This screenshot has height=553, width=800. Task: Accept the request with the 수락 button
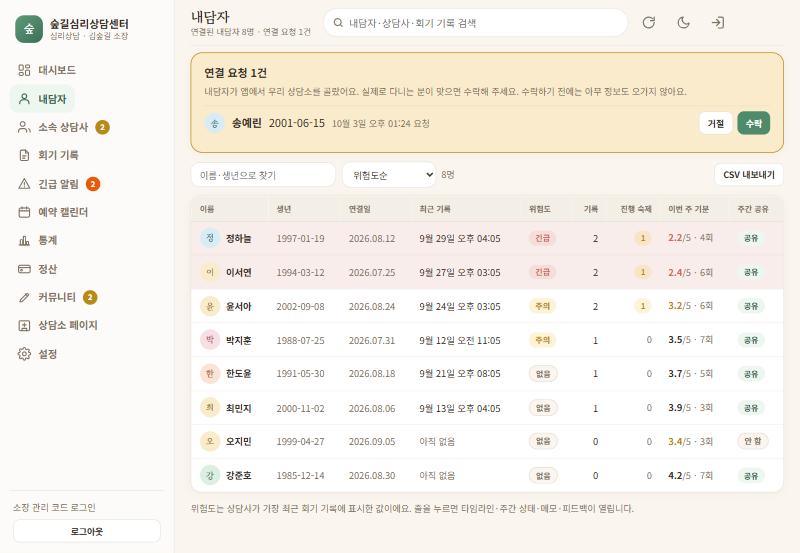pyautogui.click(x=754, y=123)
